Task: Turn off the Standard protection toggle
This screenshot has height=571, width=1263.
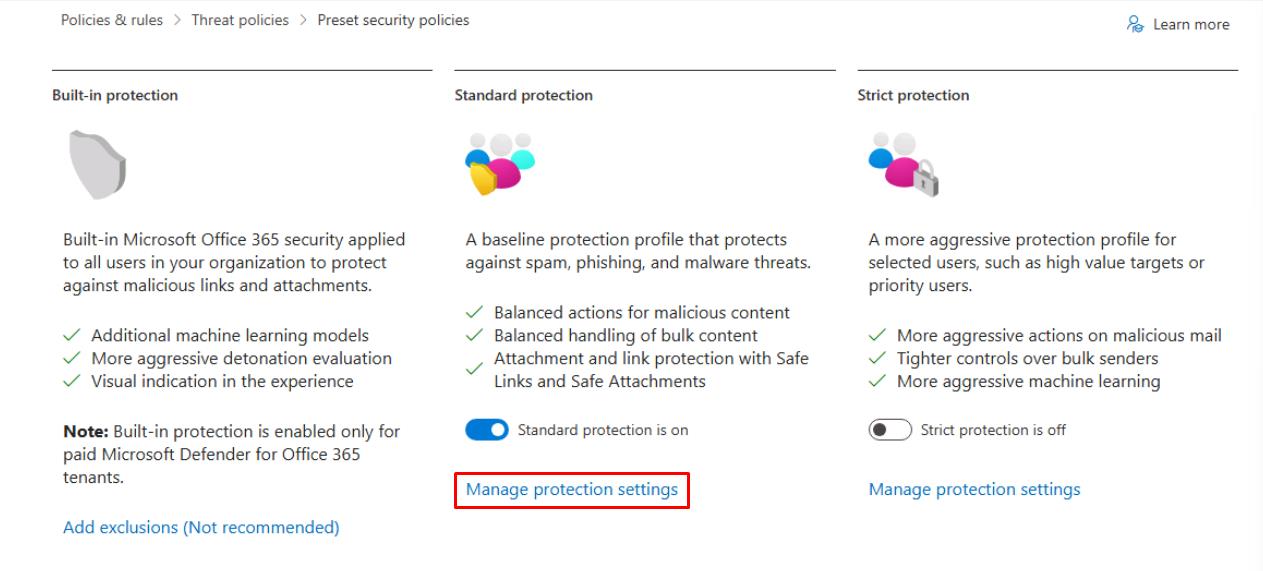Action: click(x=487, y=430)
